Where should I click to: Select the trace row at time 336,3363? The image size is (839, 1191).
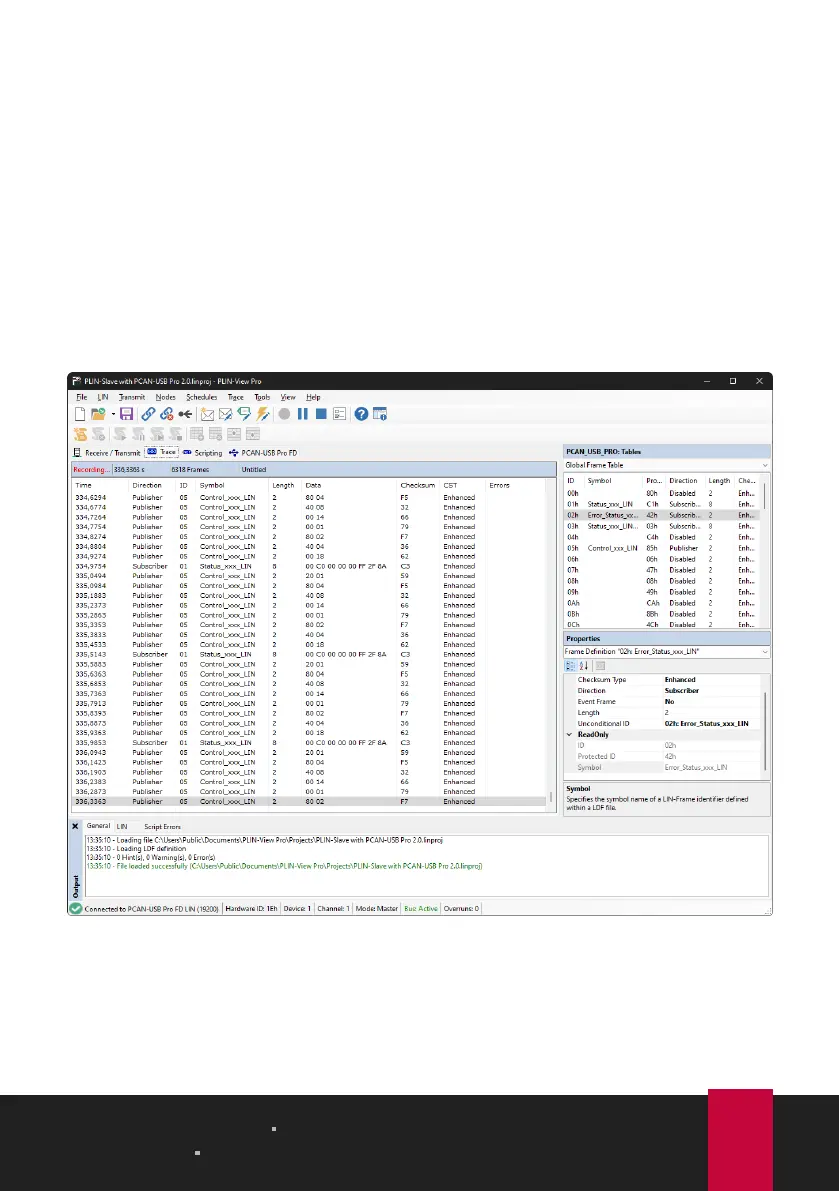tap(309, 801)
